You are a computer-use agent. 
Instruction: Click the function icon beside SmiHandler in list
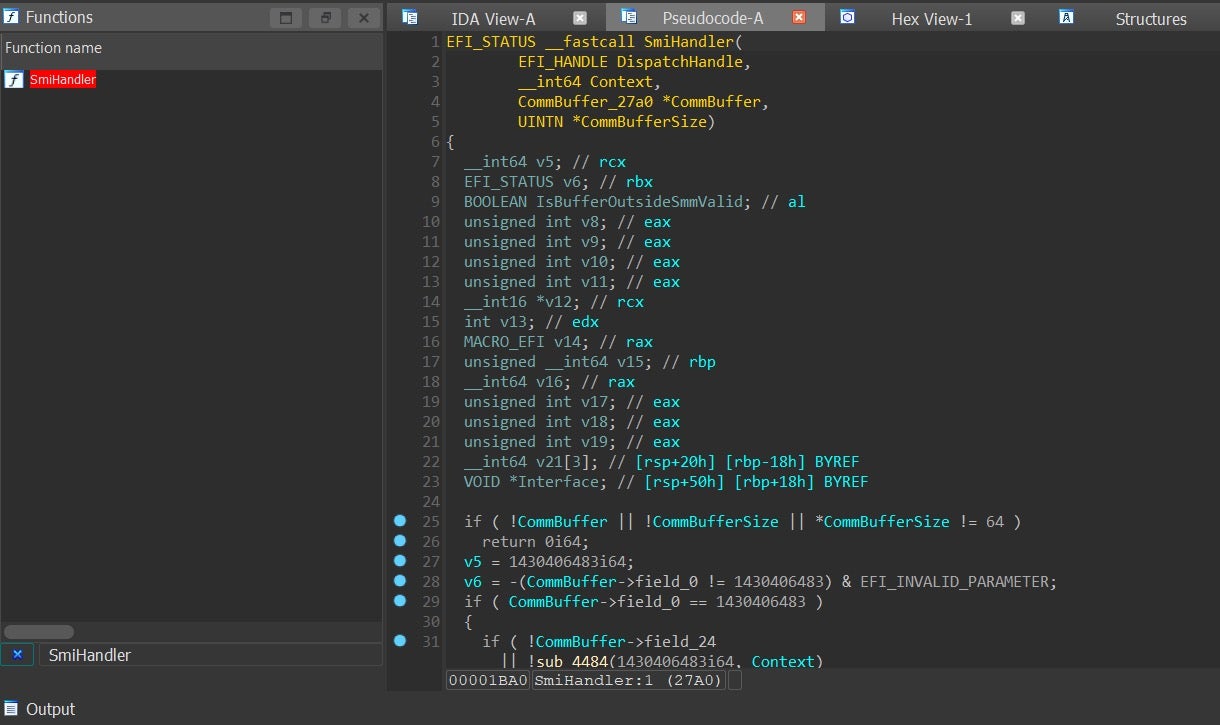click(x=14, y=80)
